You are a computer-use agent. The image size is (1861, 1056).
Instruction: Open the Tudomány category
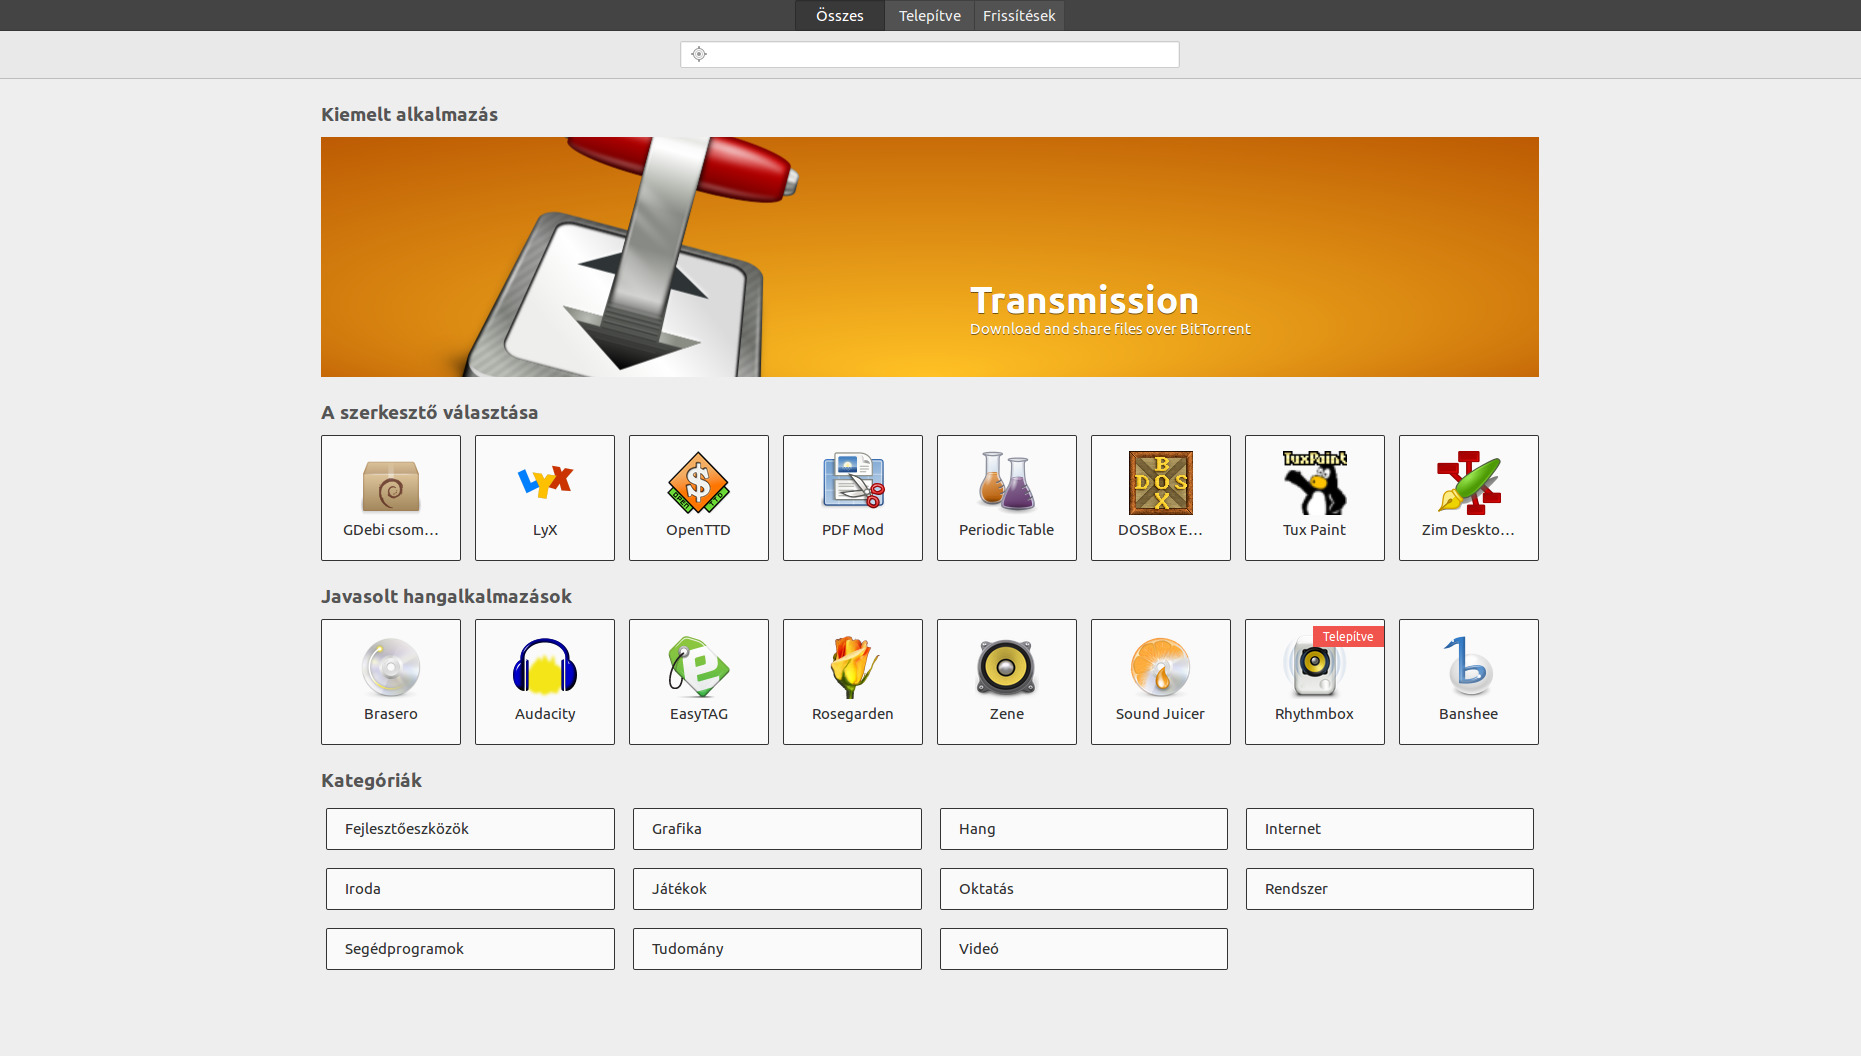tap(777, 949)
